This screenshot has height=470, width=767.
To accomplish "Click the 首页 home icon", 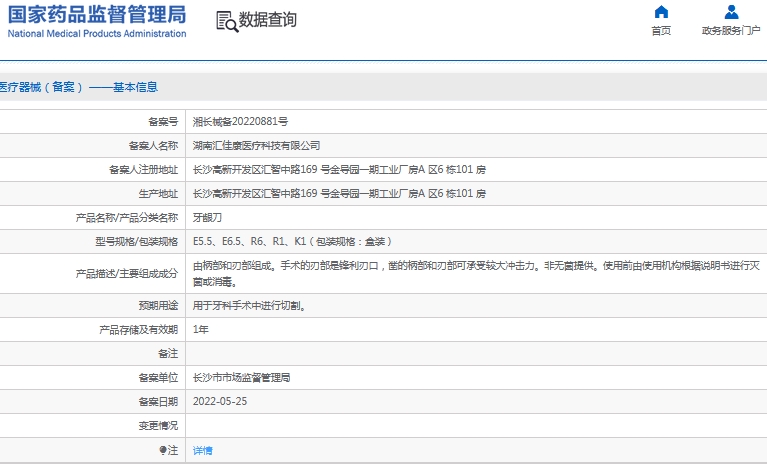I will click(661, 11).
